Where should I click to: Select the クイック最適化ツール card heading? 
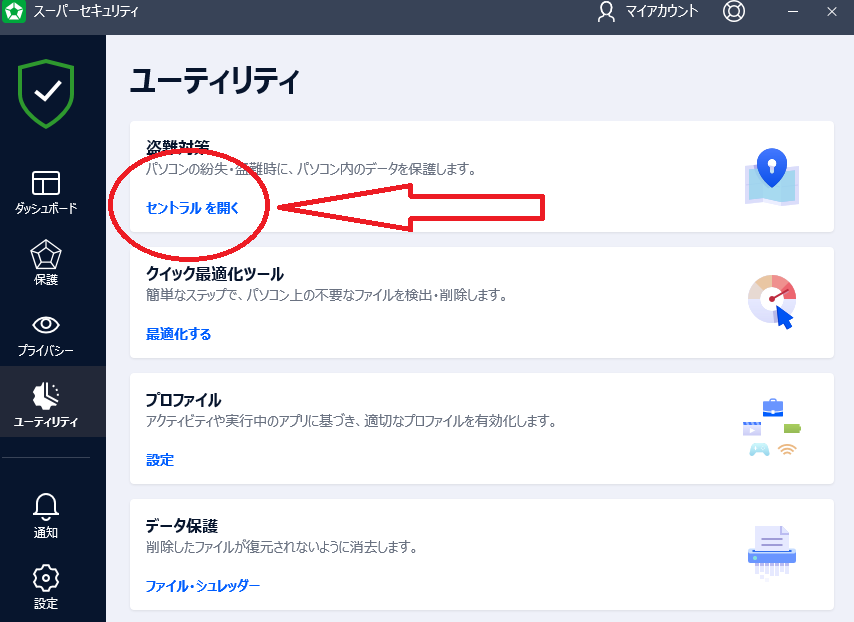[x=215, y=274]
